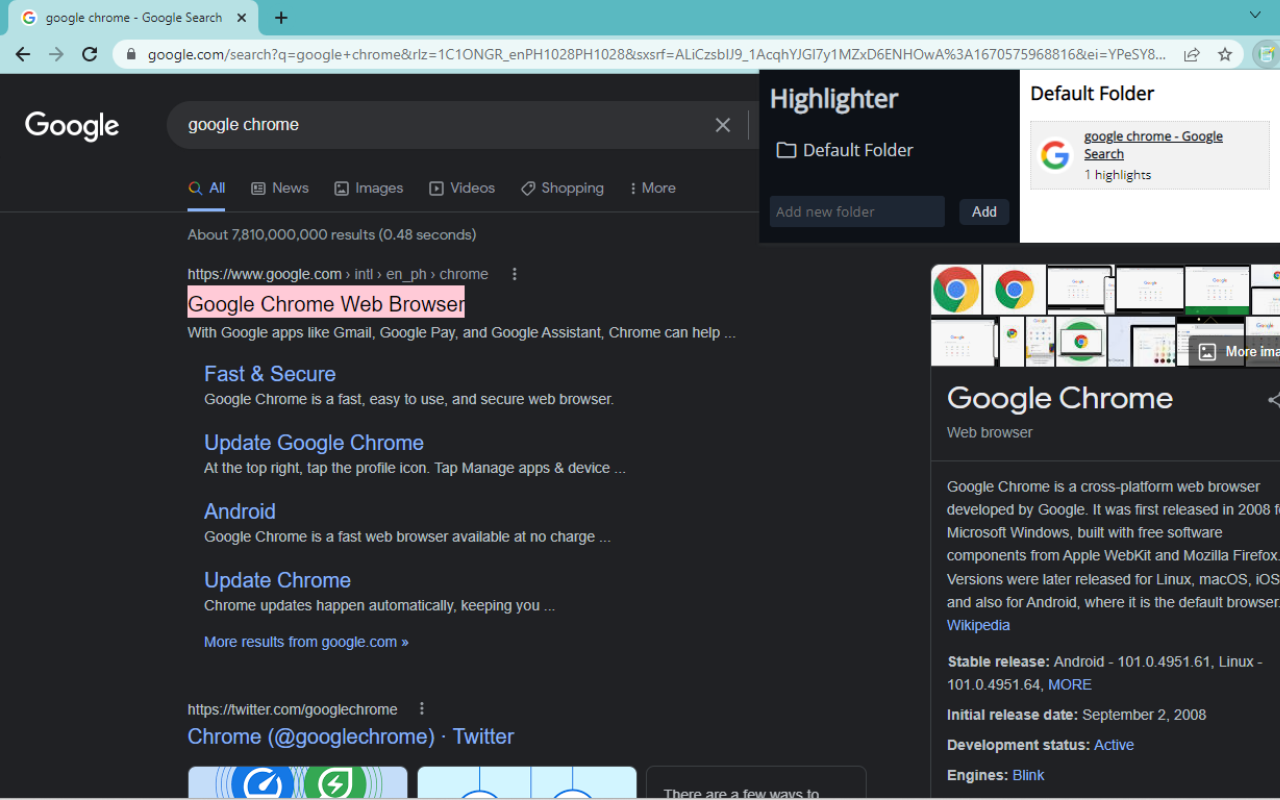
Task: Open the Blink engine link
Action: (x=1028, y=775)
